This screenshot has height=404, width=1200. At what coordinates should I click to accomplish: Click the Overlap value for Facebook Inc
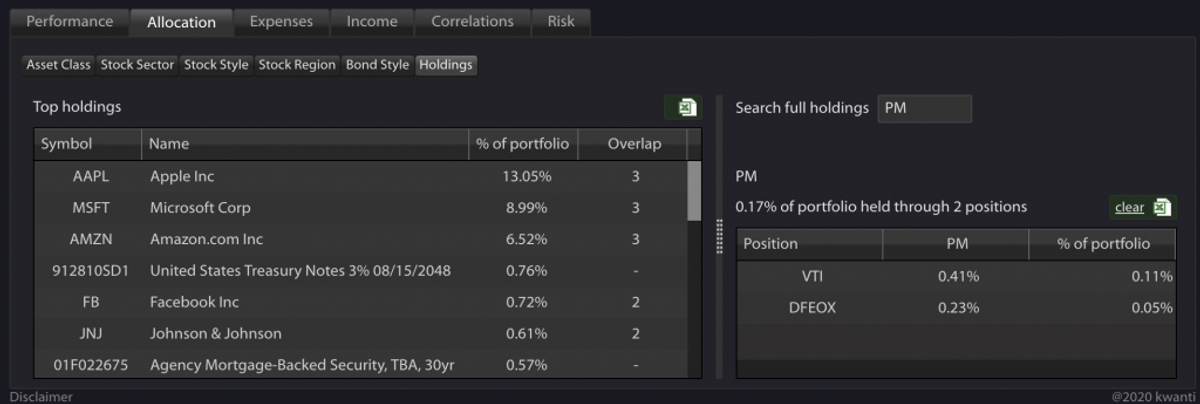click(x=635, y=302)
